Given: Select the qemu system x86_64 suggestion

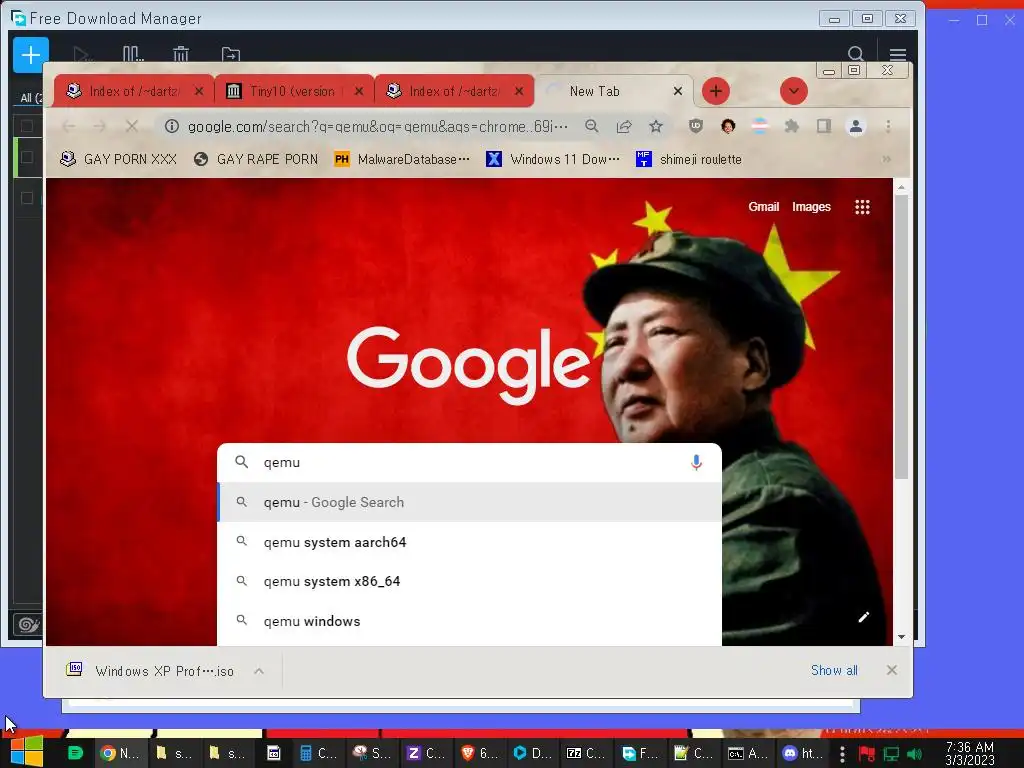Looking at the screenshot, I should pos(469,581).
